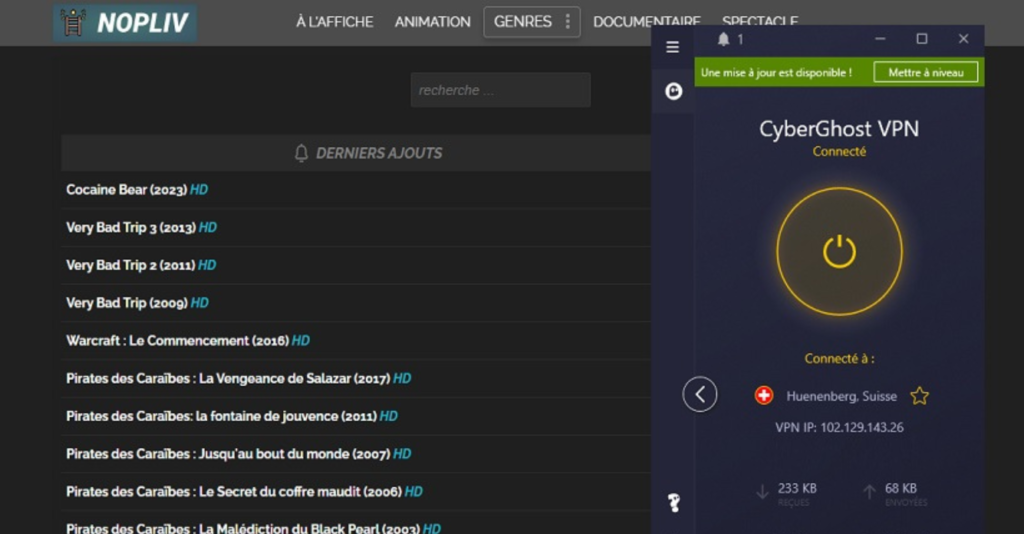
Task: Open the GENRES dropdown menu
Action: point(522,22)
